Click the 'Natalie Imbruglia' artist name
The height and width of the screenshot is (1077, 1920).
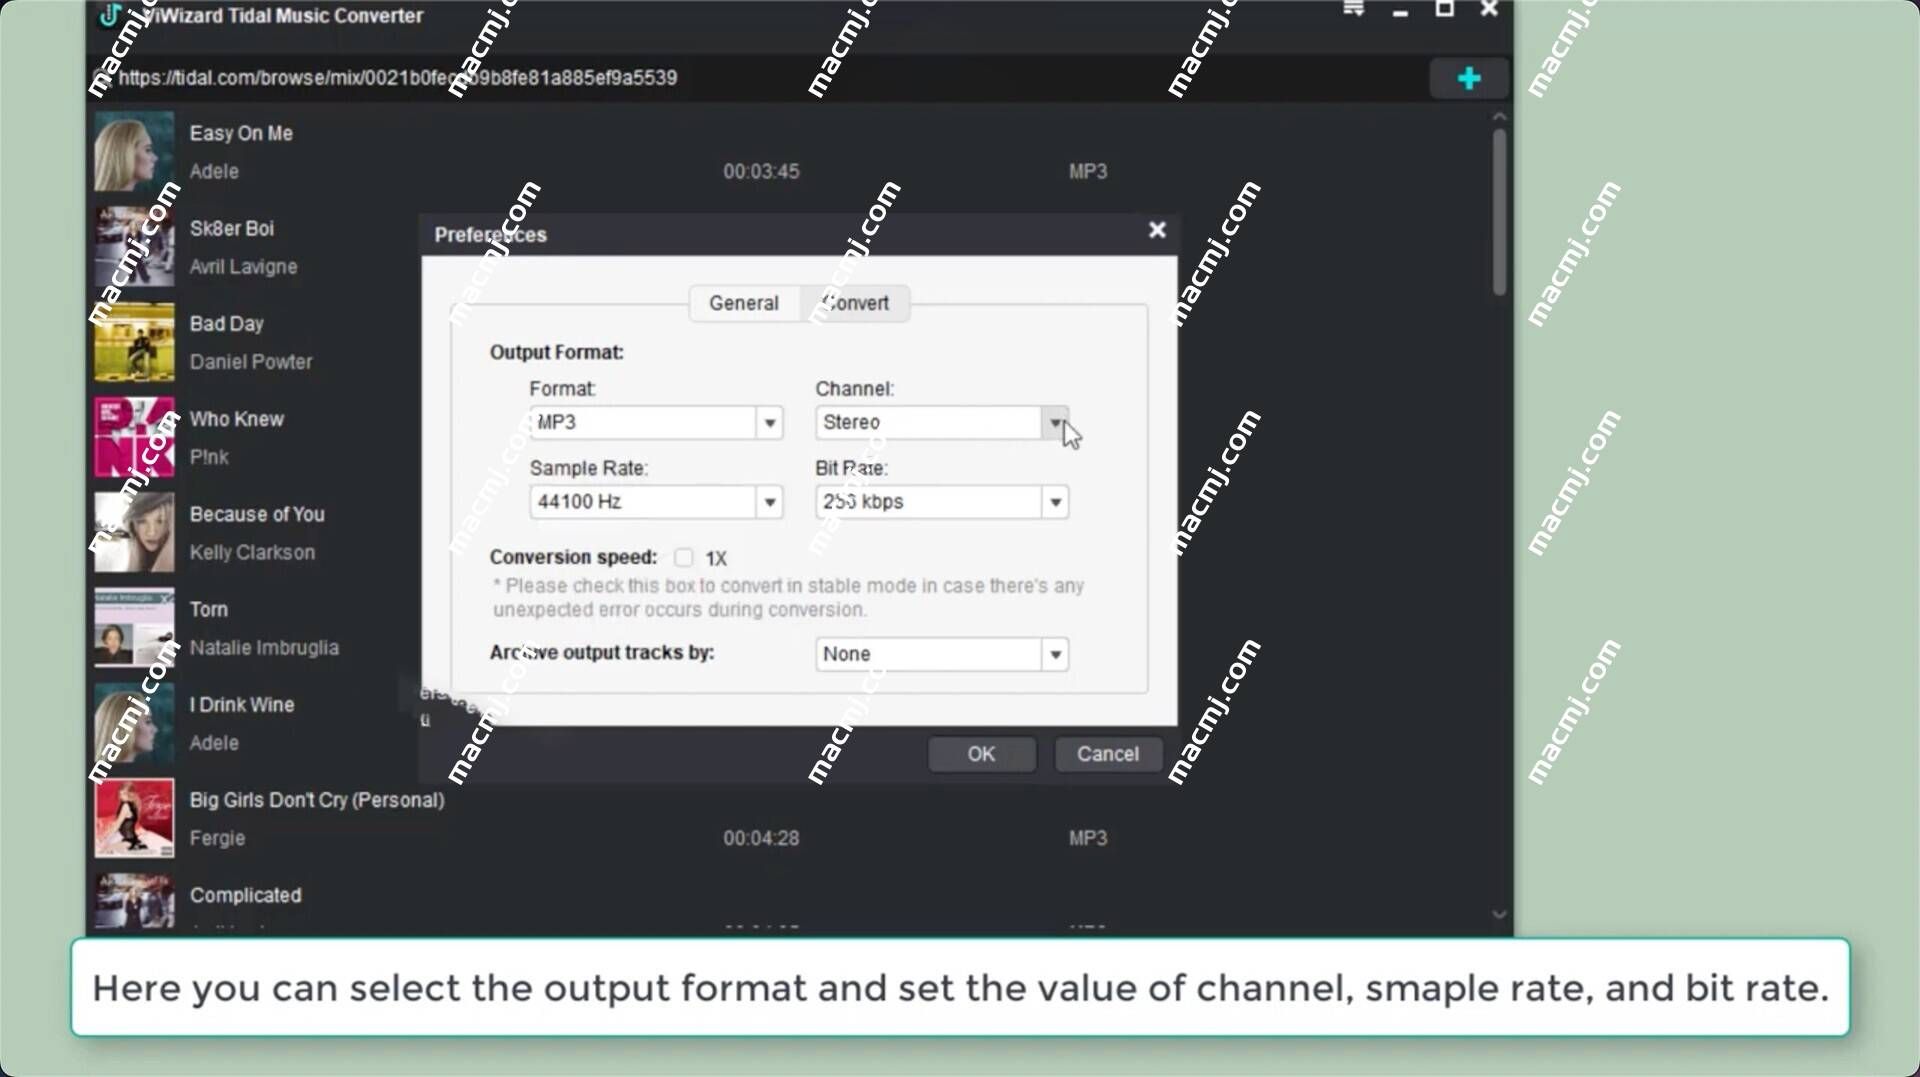click(264, 648)
